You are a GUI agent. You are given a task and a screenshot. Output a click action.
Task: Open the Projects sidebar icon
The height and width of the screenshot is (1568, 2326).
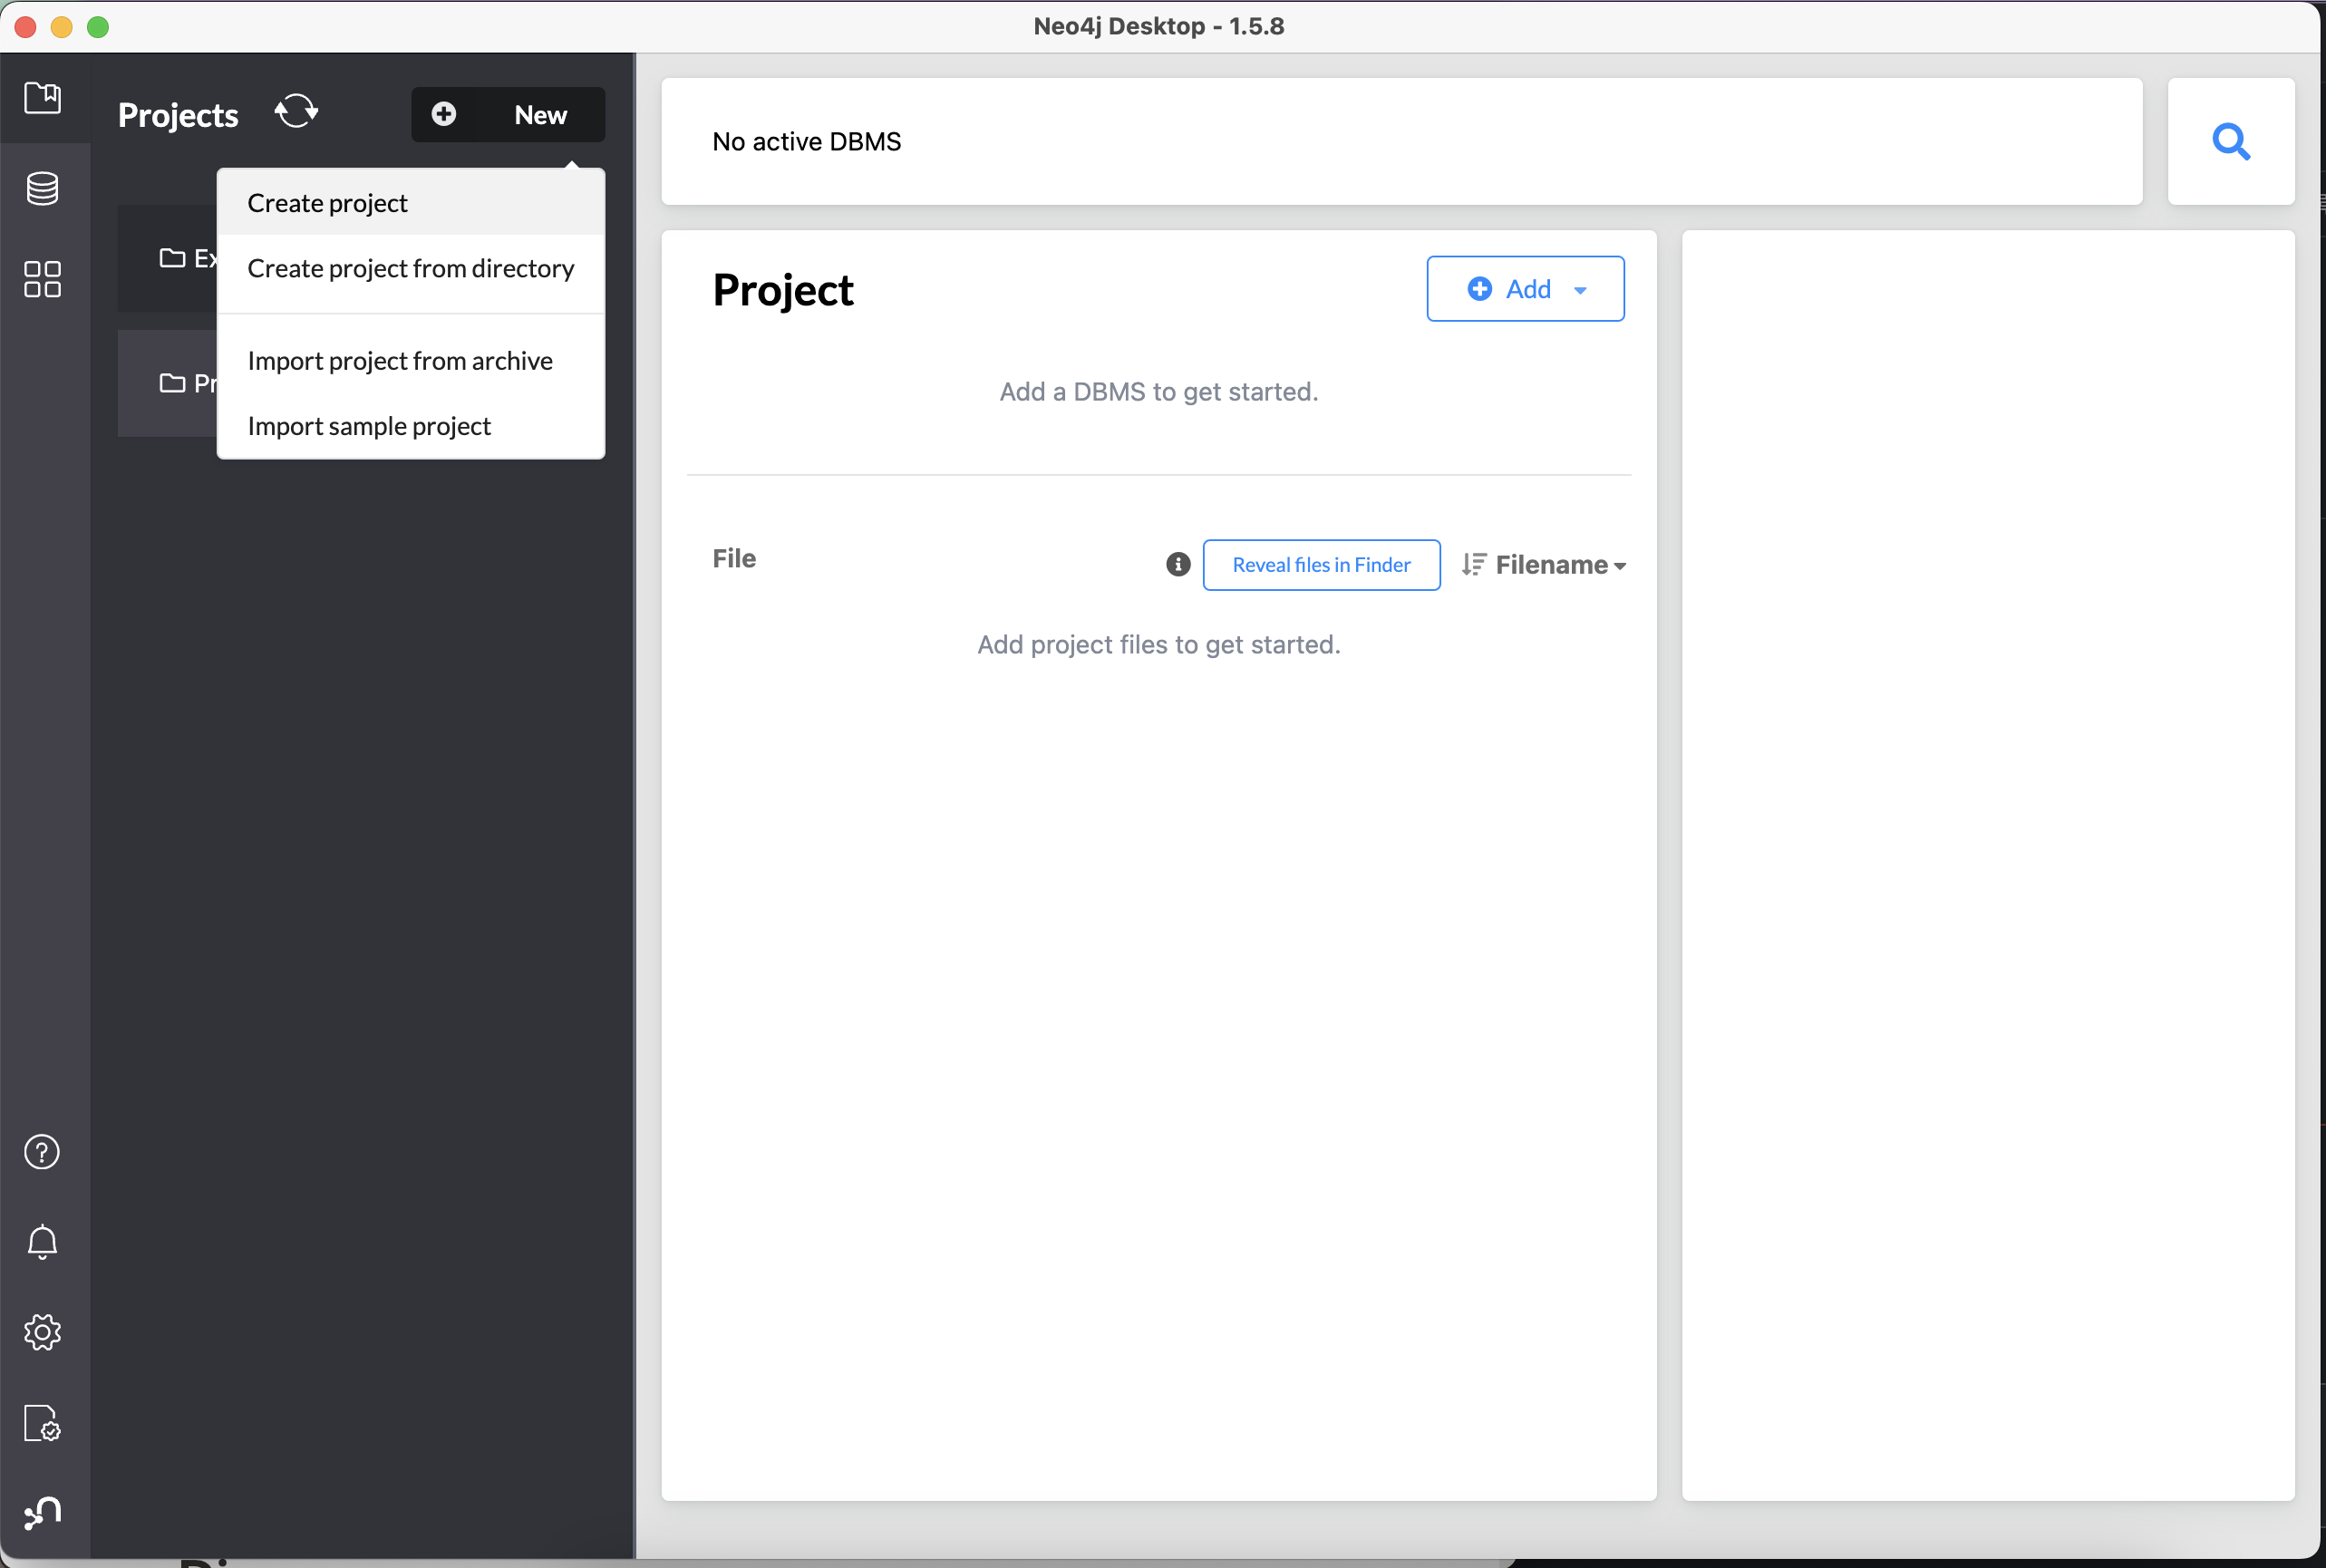(42, 98)
